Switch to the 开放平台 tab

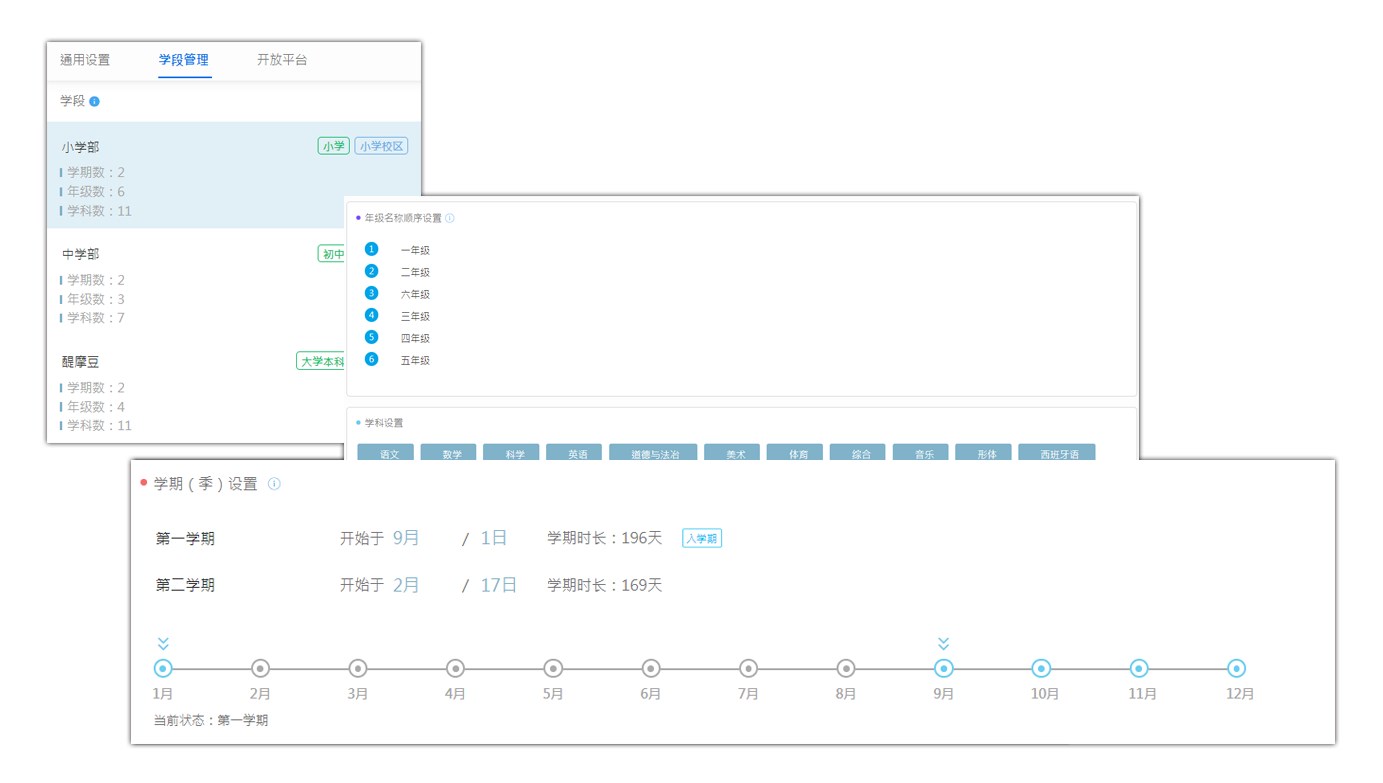click(282, 60)
